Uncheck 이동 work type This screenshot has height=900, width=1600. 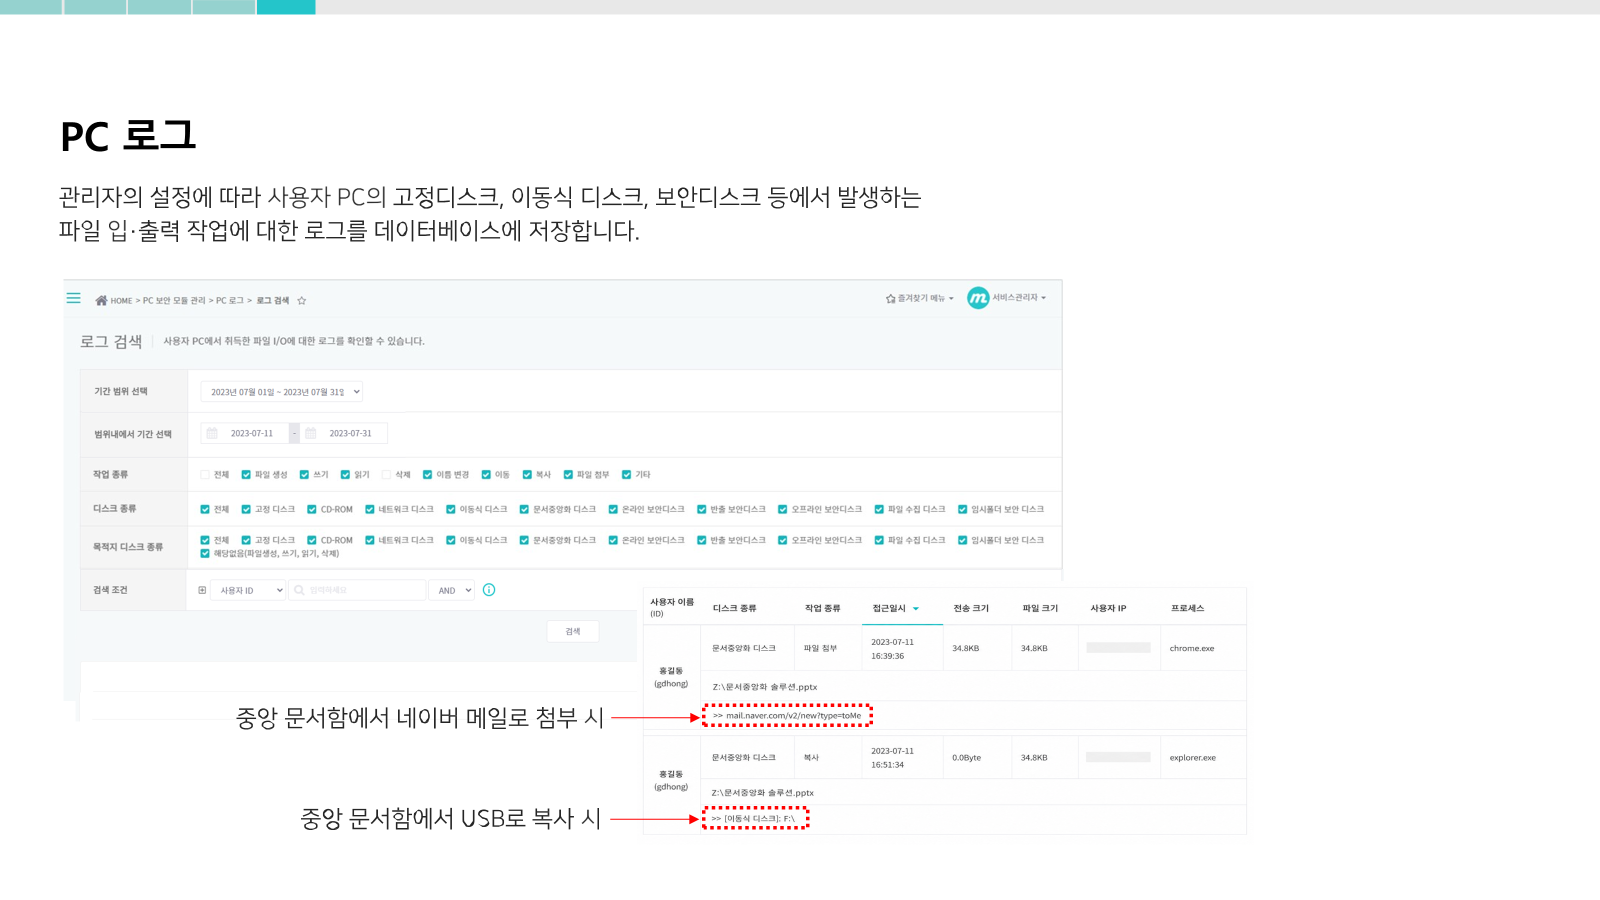pyautogui.click(x=486, y=475)
